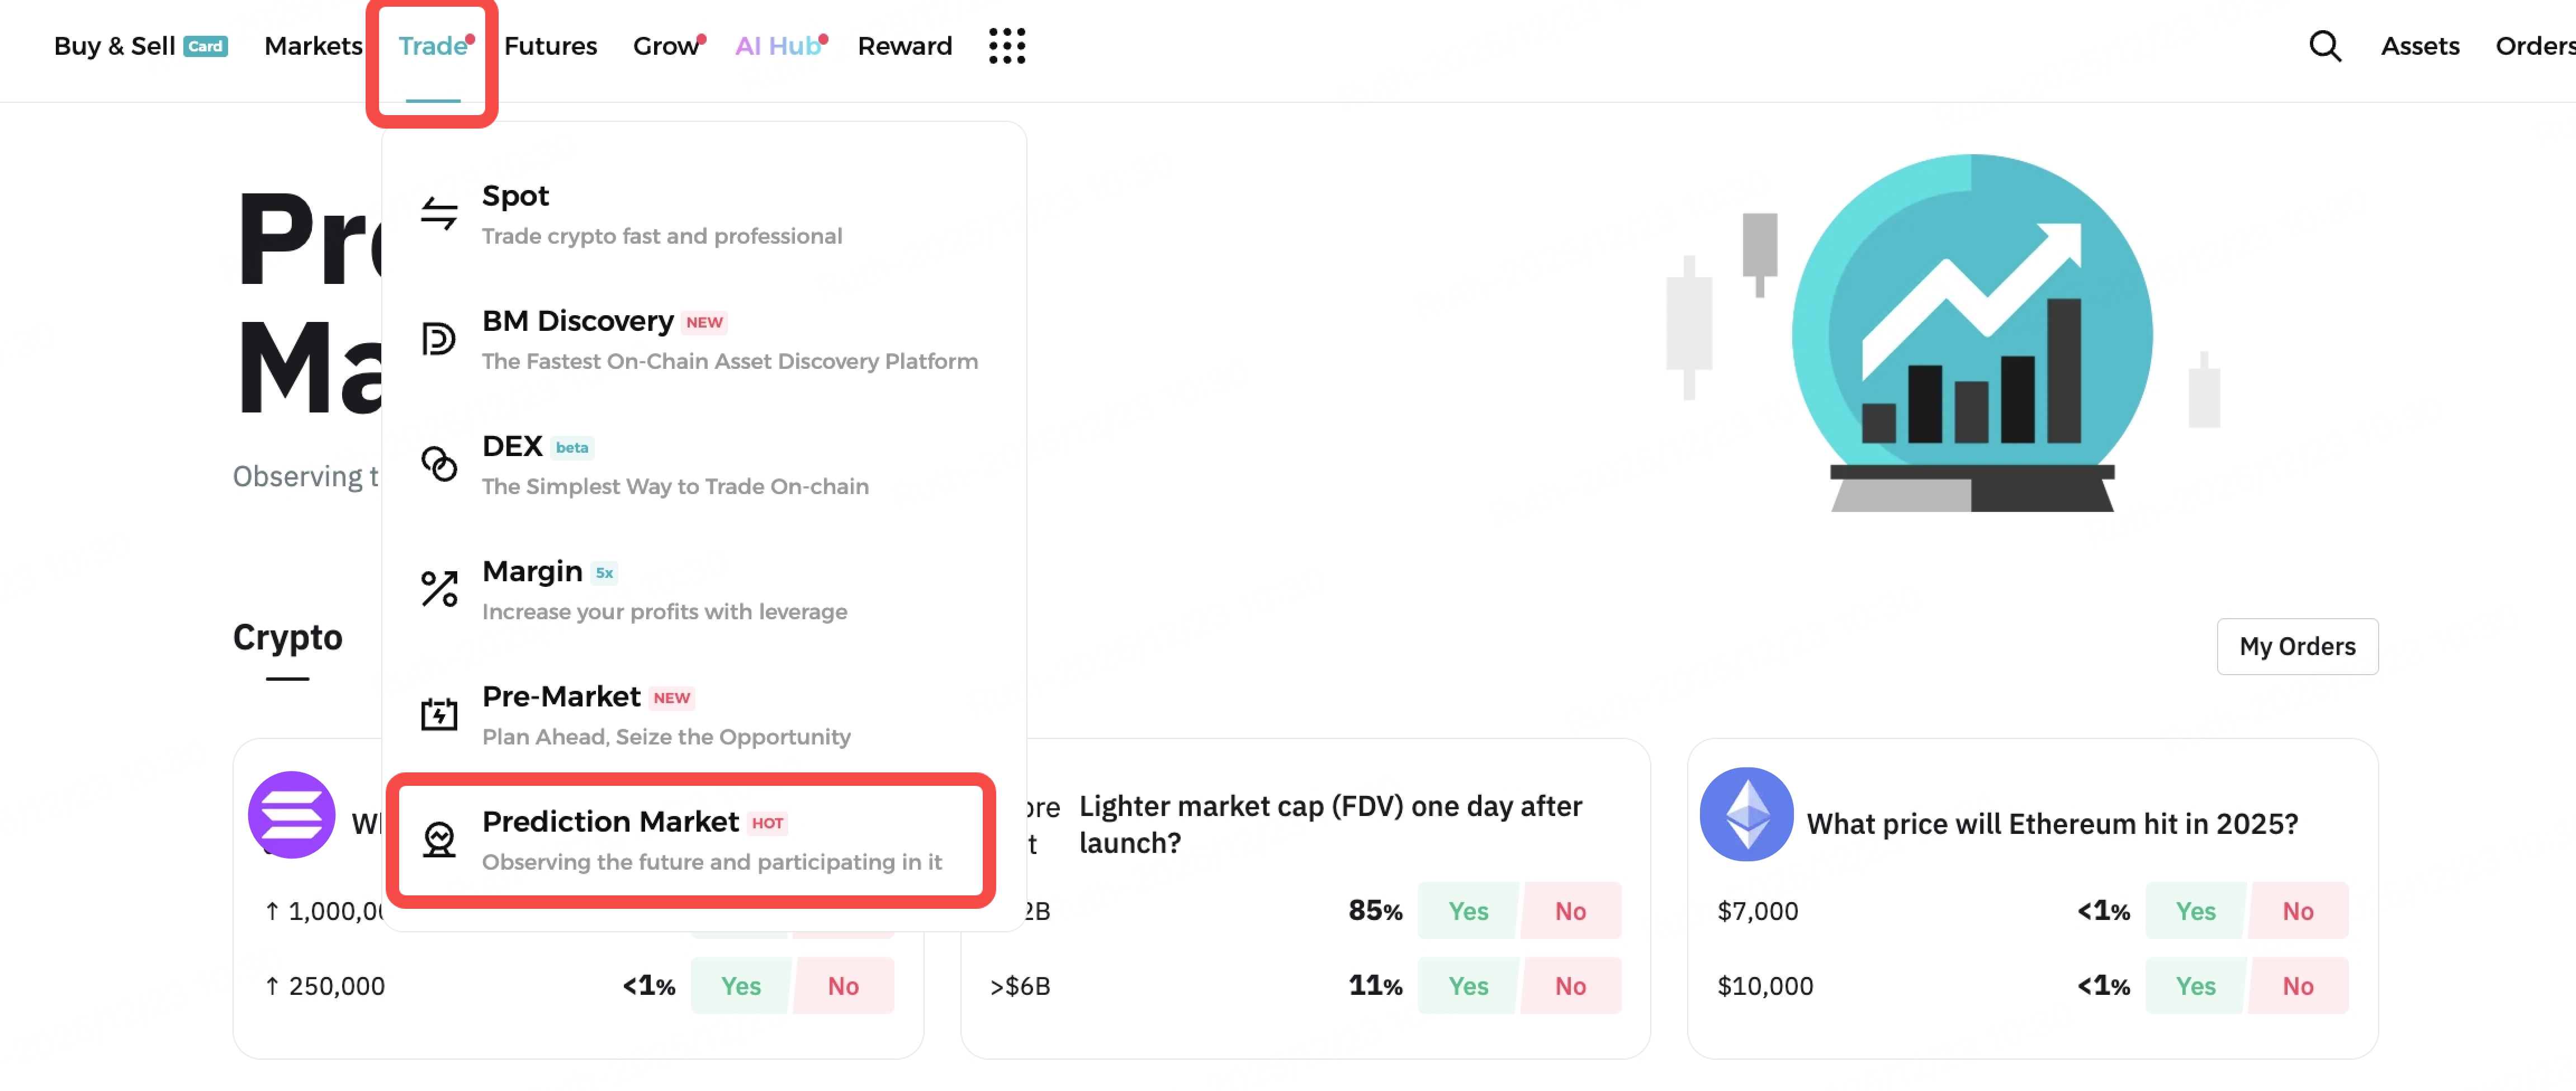Click the DEX overlapping circles icon
This screenshot has width=2576, height=1091.
coord(439,464)
